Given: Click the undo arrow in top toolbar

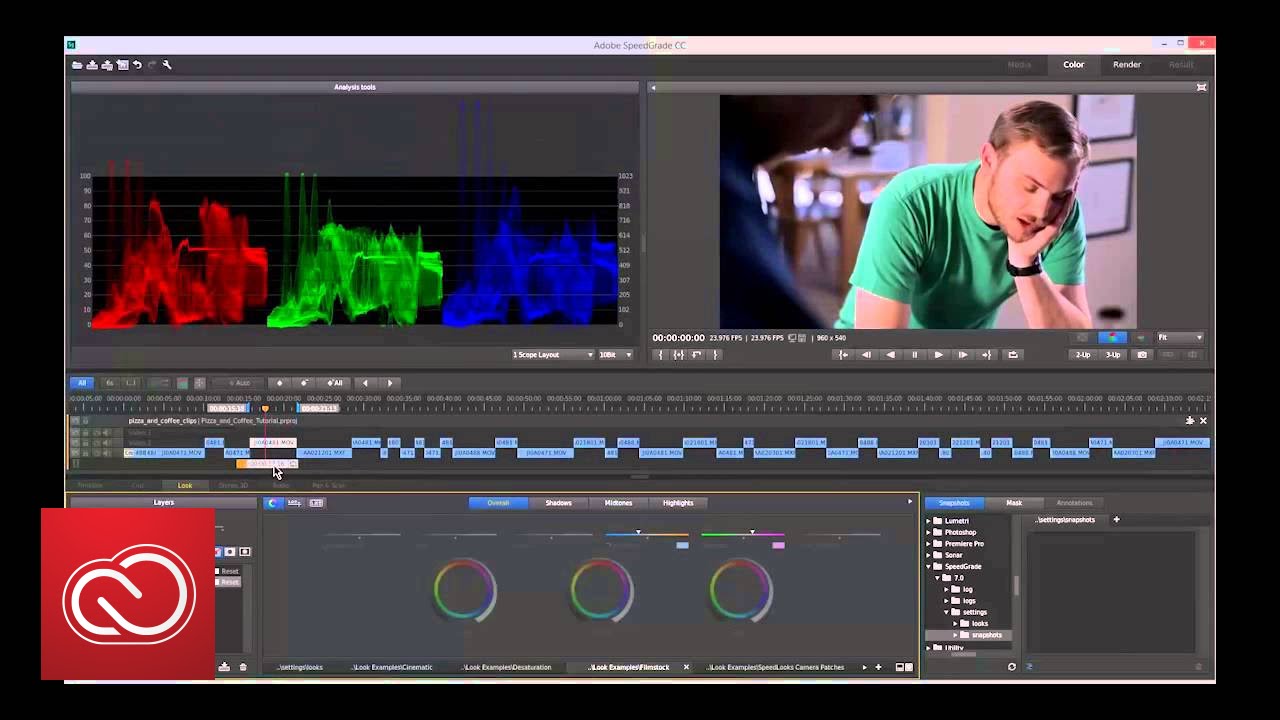Looking at the screenshot, I should pyautogui.click(x=137, y=65).
